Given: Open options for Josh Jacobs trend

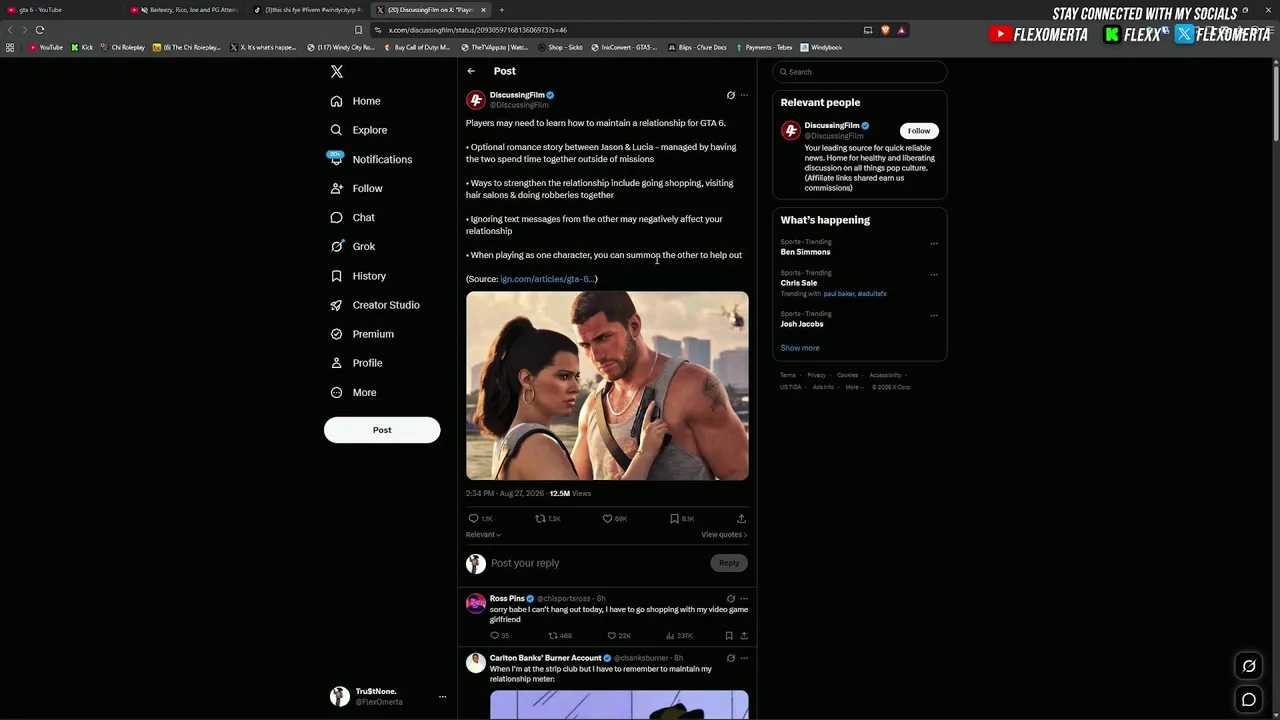Looking at the screenshot, I should (934, 315).
